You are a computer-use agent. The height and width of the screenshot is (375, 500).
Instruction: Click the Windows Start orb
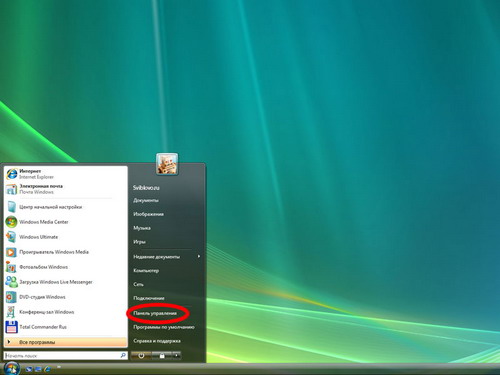[12, 368]
